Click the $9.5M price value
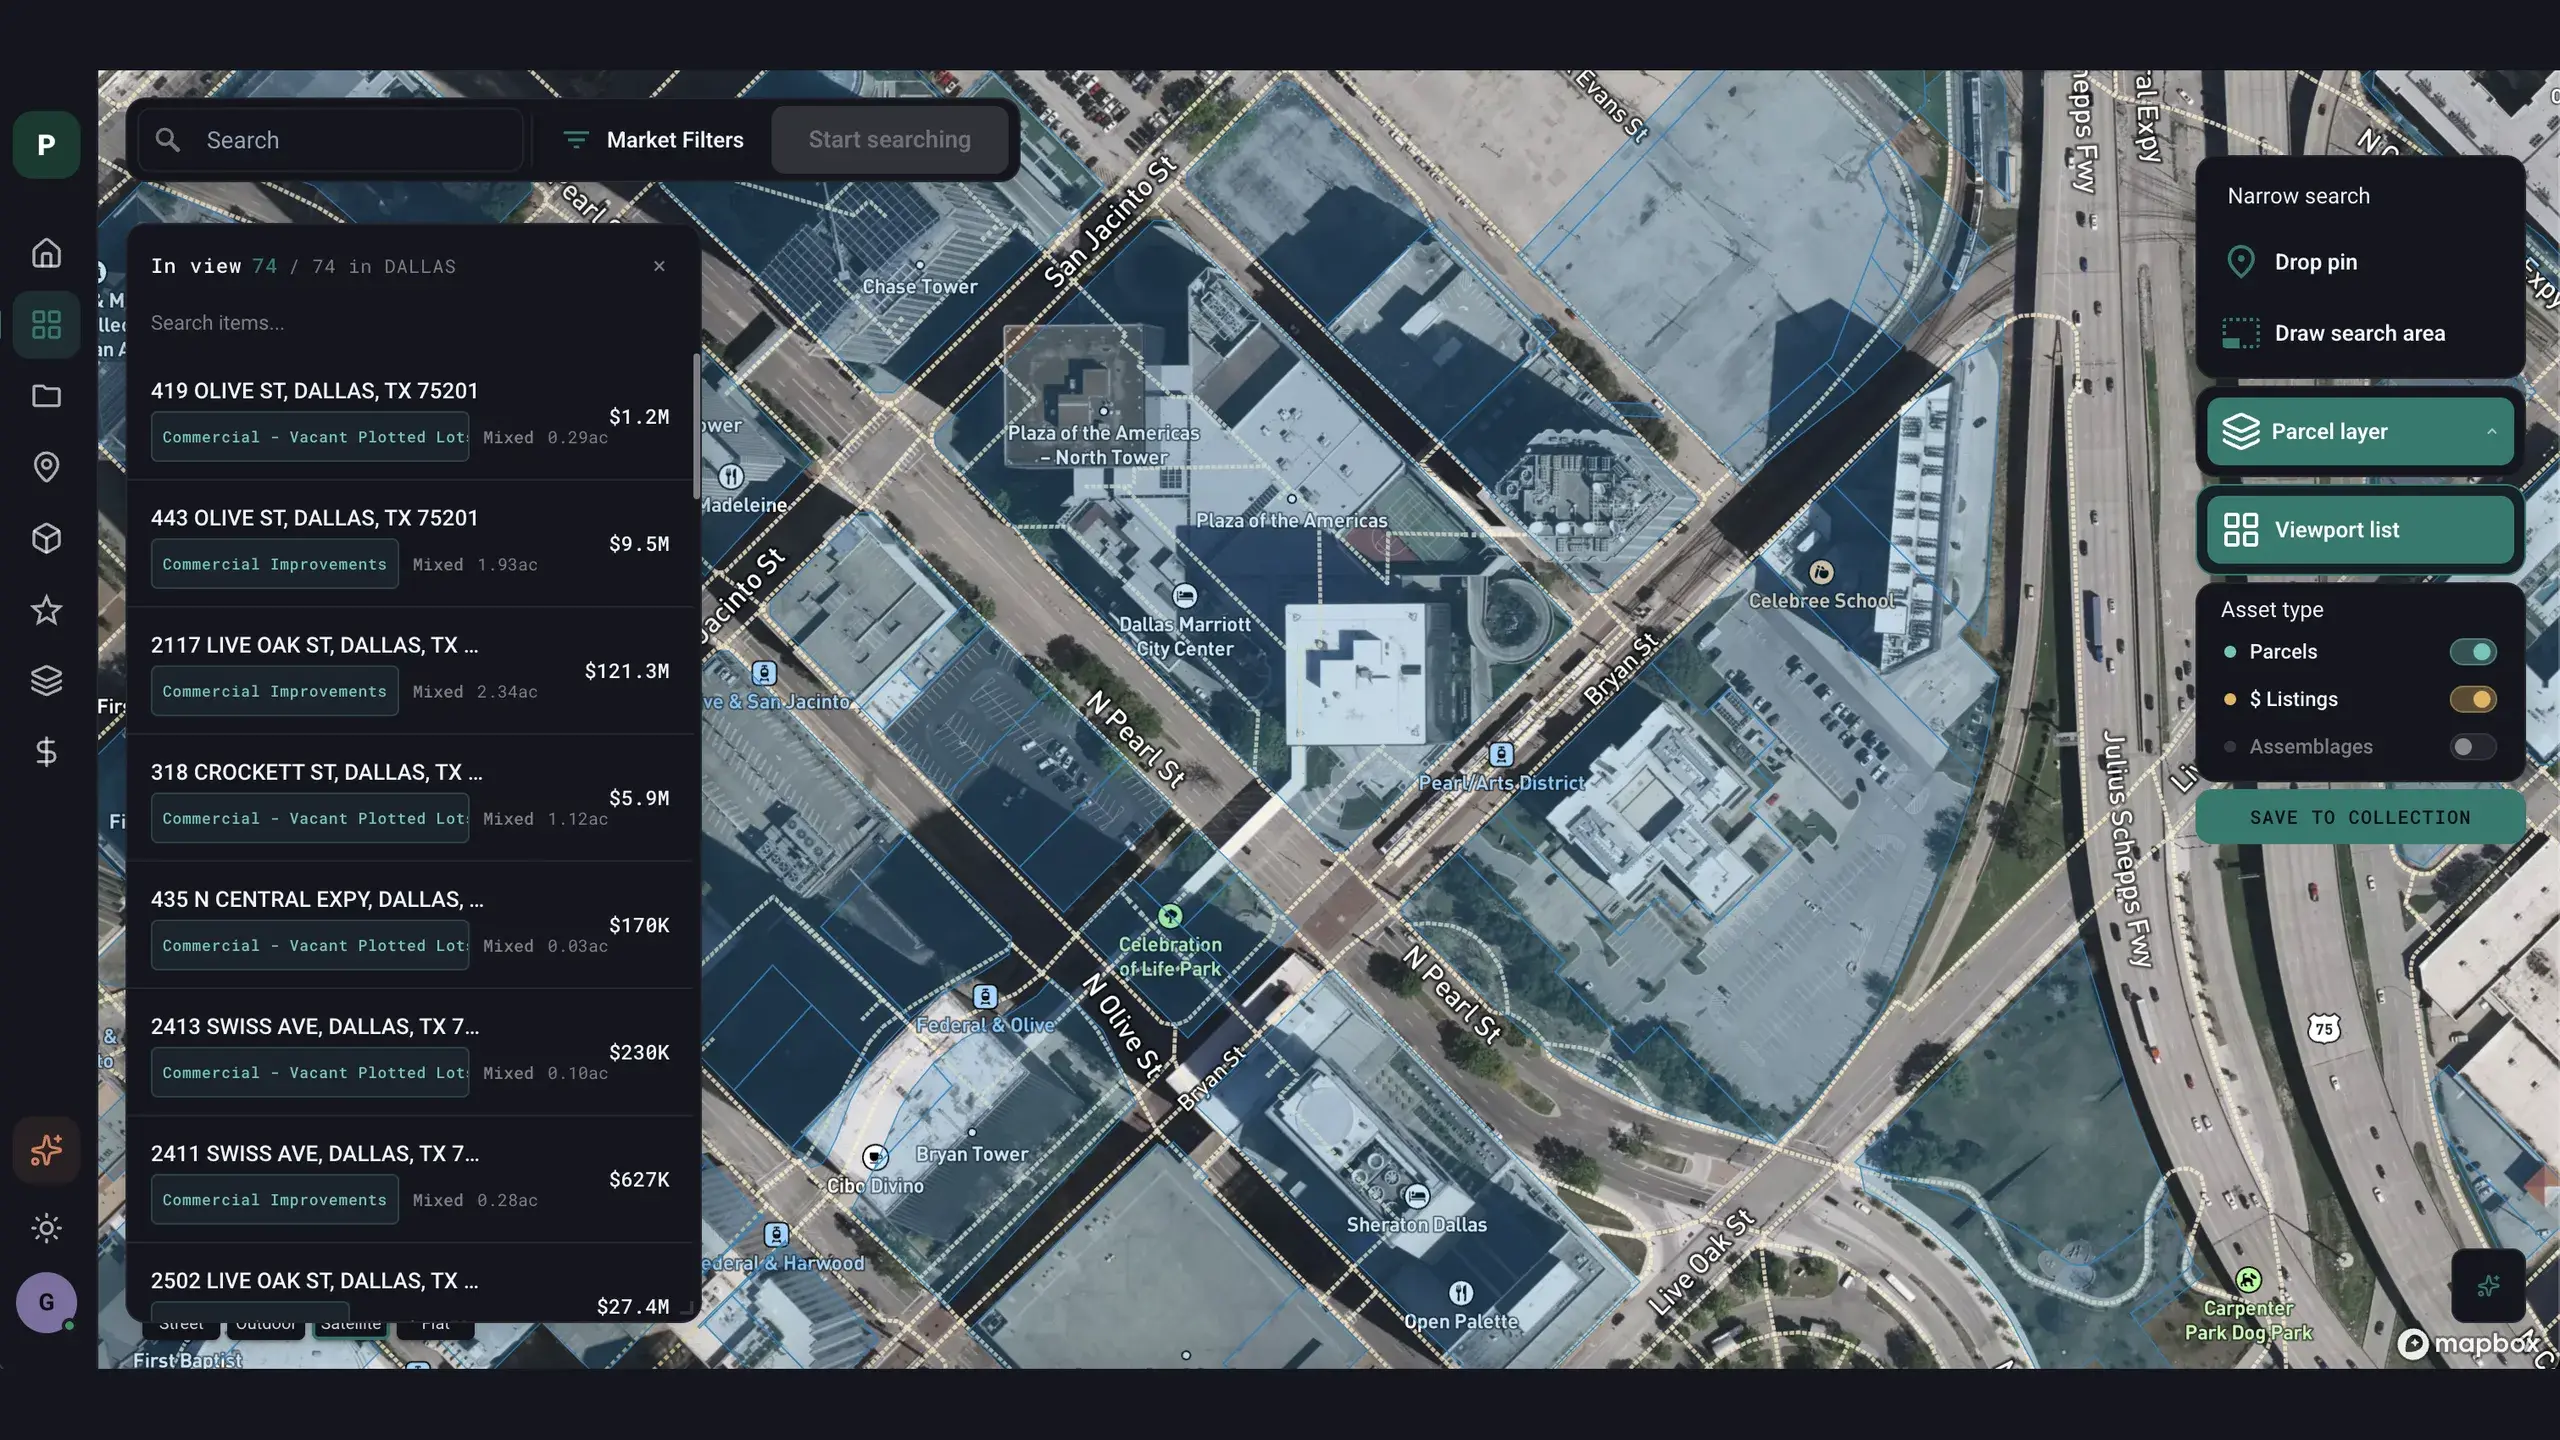The image size is (2560, 1440). tap(639, 544)
